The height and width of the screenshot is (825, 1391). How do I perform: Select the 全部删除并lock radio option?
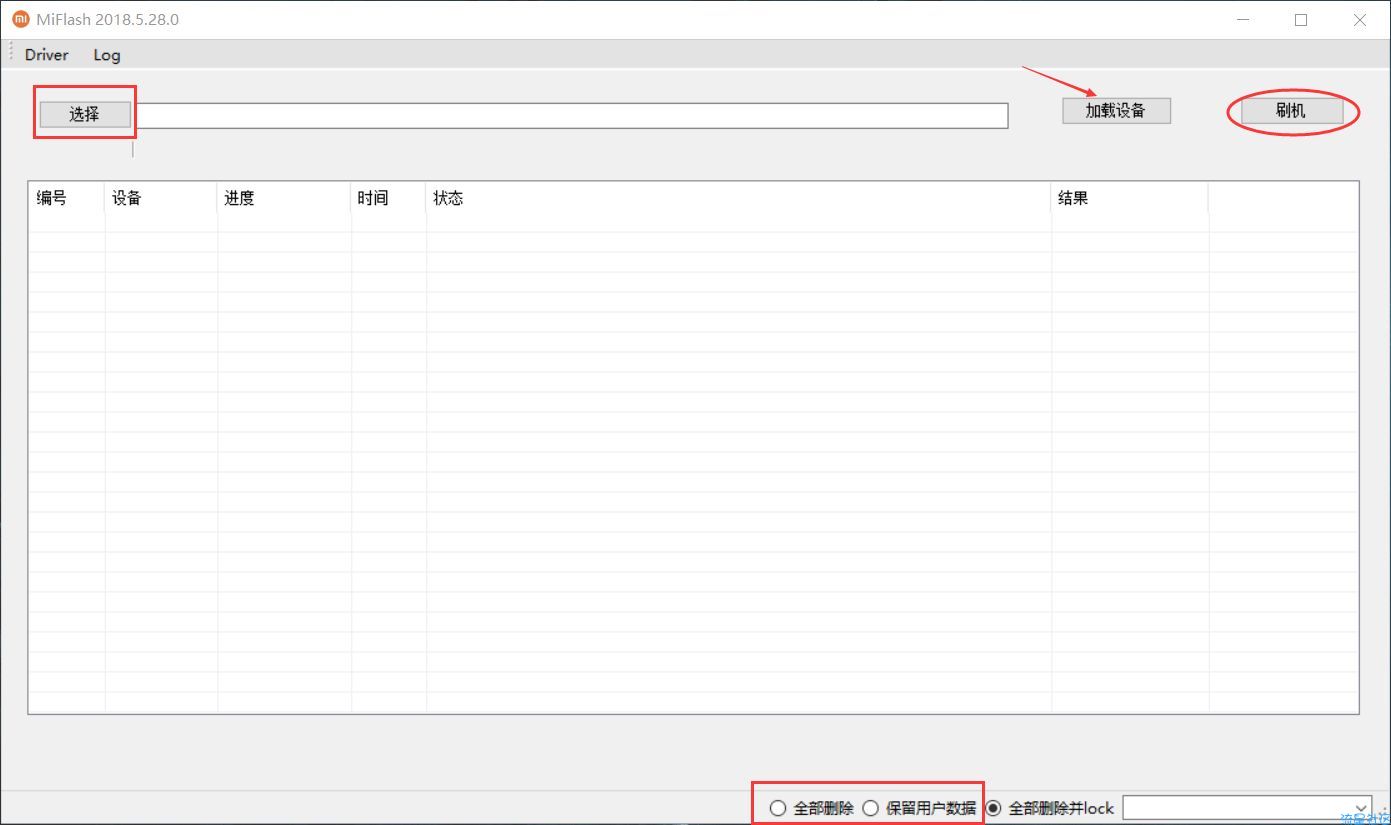(x=1050, y=808)
